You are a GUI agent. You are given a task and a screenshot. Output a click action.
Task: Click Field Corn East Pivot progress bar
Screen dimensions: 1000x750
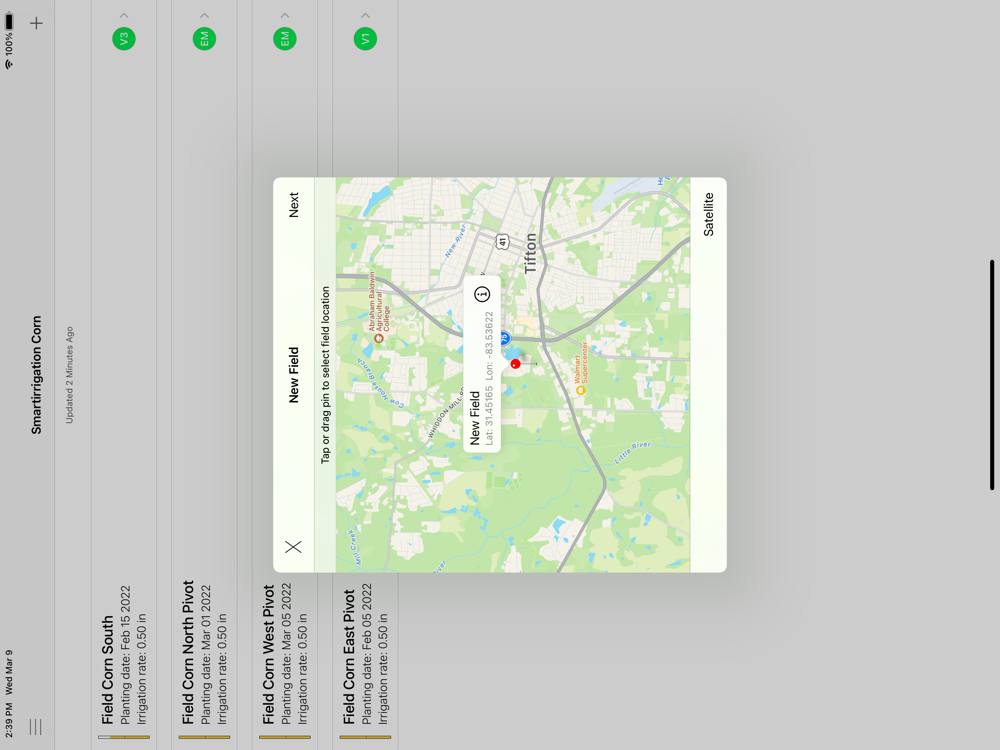(365, 737)
